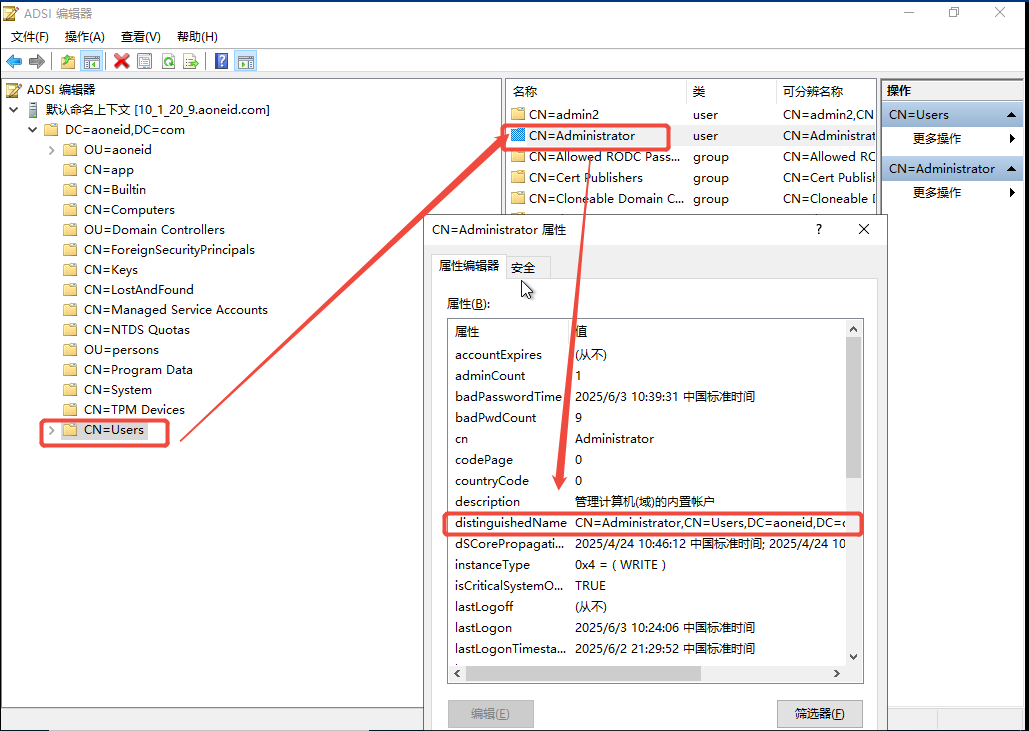Select the CN=LostAndFound tree item

(x=138, y=289)
